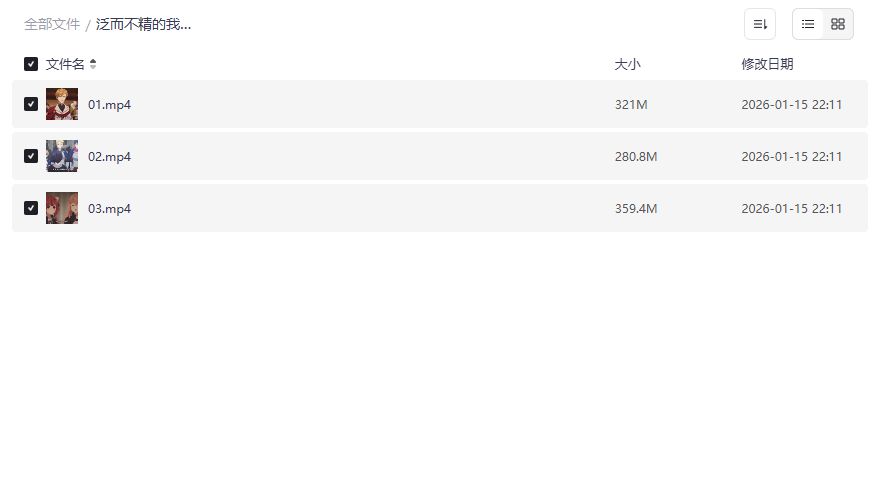Toggle the select-all files checkbox
The image size is (878, 495).
click(31, 64)
